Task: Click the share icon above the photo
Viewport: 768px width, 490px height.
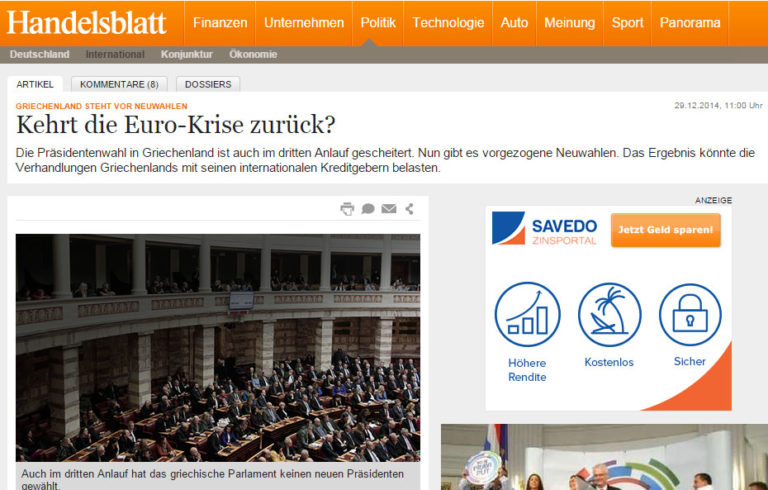Action: [409, 209]
